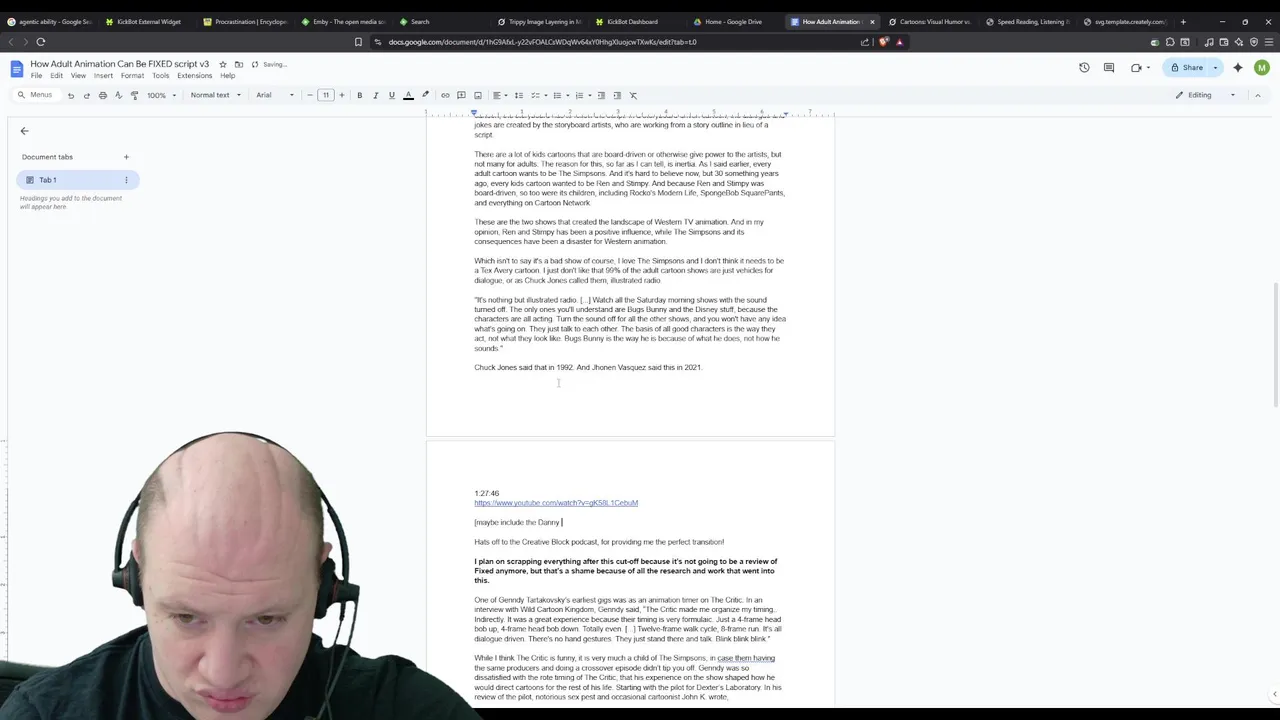Open the checklist menu

pyautogui.click(x=537, y=95)
